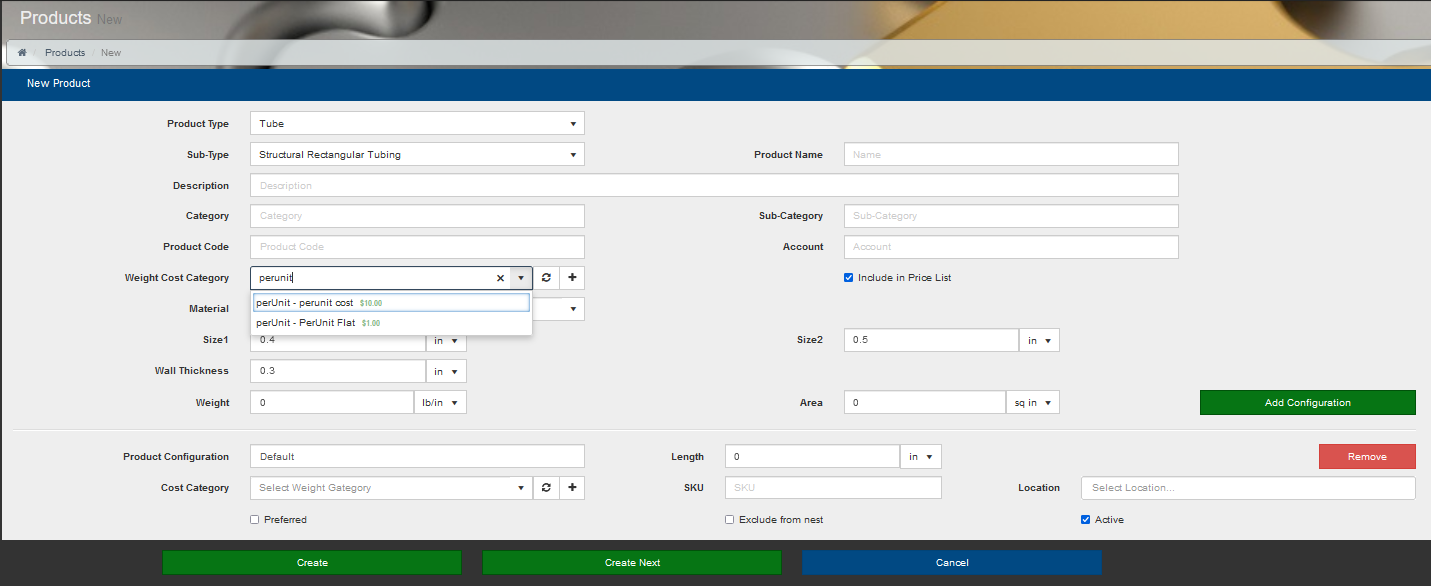Screen dimensions: 1431x586
Task: Open the Product Type dropdown
Action: pyautogui.click(x=417, y=124)
